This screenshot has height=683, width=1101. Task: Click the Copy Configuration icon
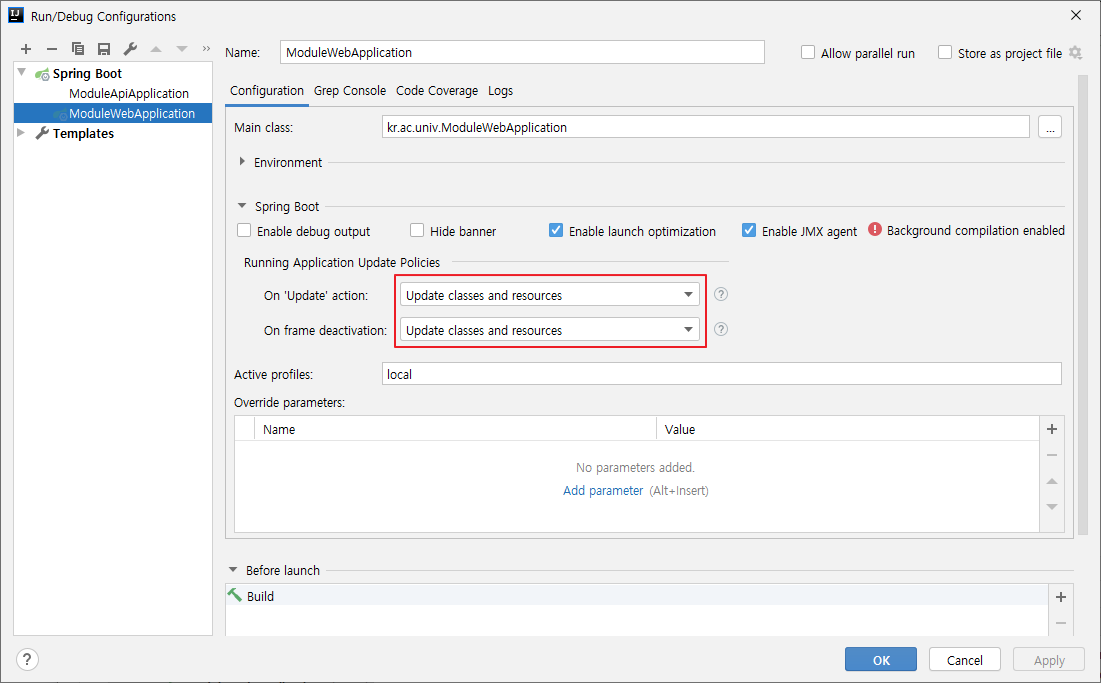click(x=78, y=49)
